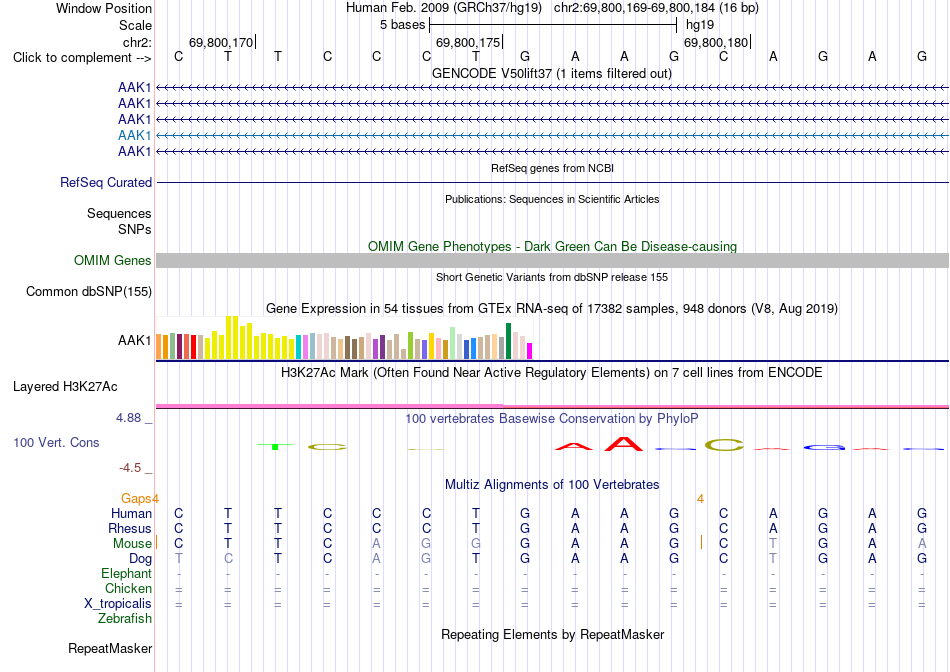Click the large olive C PhyloP letter

tap(724, 445)
